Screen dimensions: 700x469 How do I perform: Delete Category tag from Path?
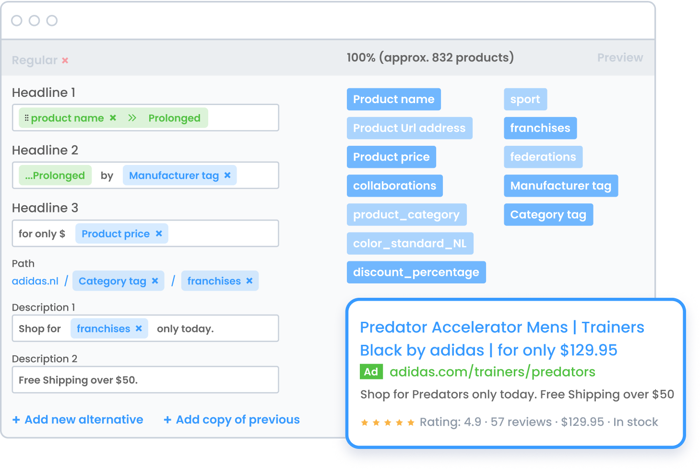pyautogui.click(x=155, y=281)
